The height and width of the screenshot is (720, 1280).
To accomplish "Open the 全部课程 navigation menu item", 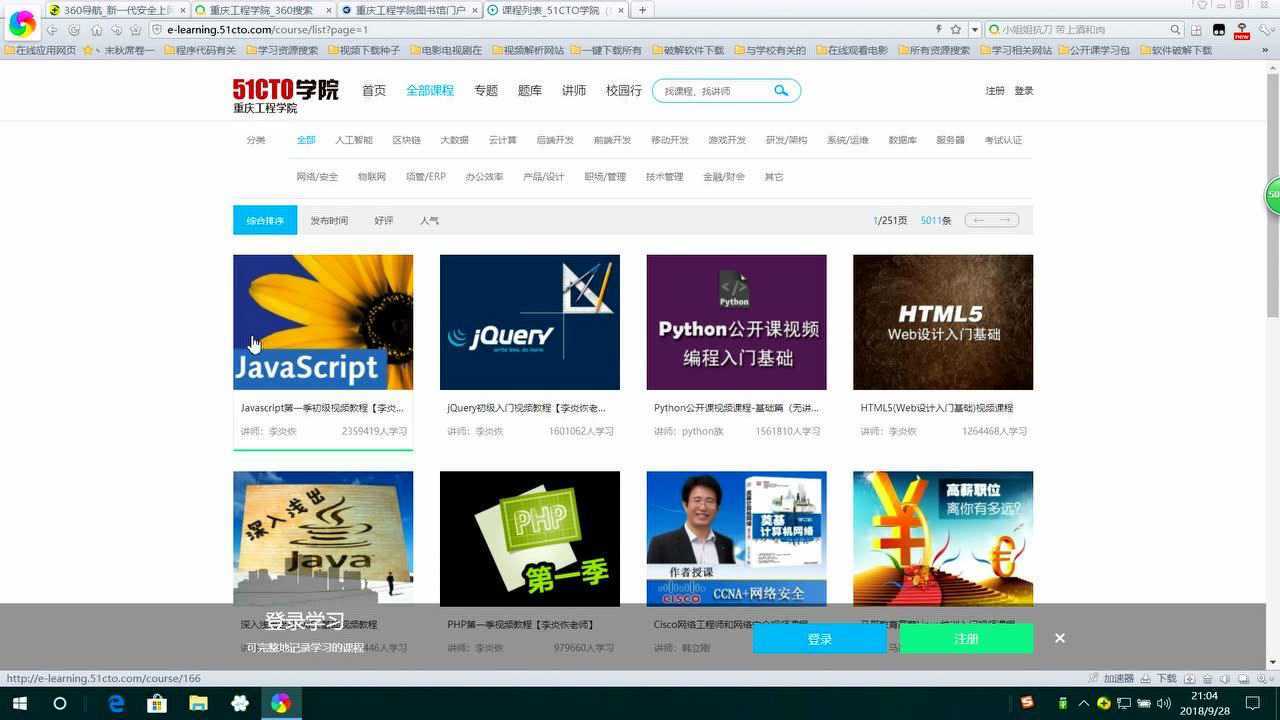I will coord(430,90).
